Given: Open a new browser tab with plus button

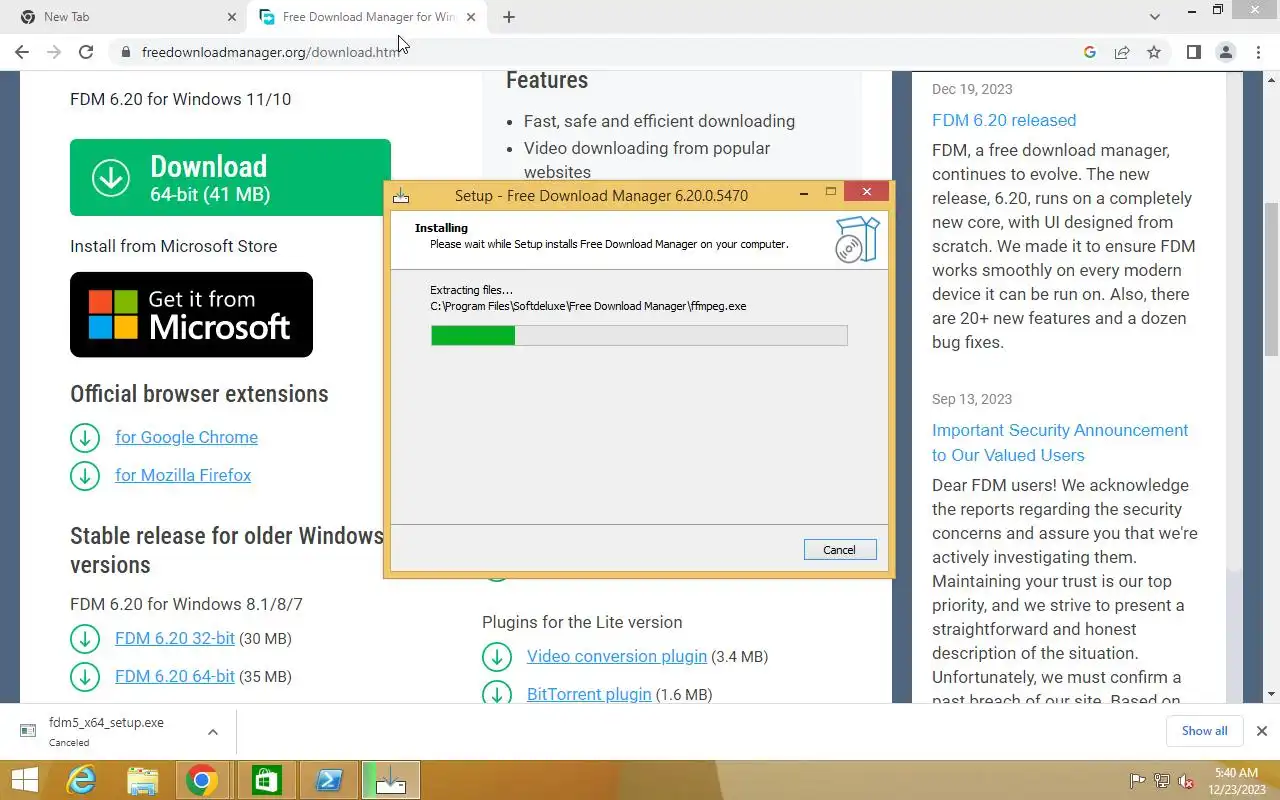Looking at the screenshot, I should point(509,17).
